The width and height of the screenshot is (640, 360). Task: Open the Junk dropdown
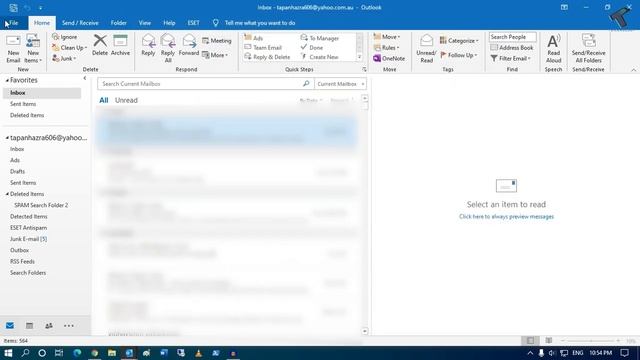64,58
